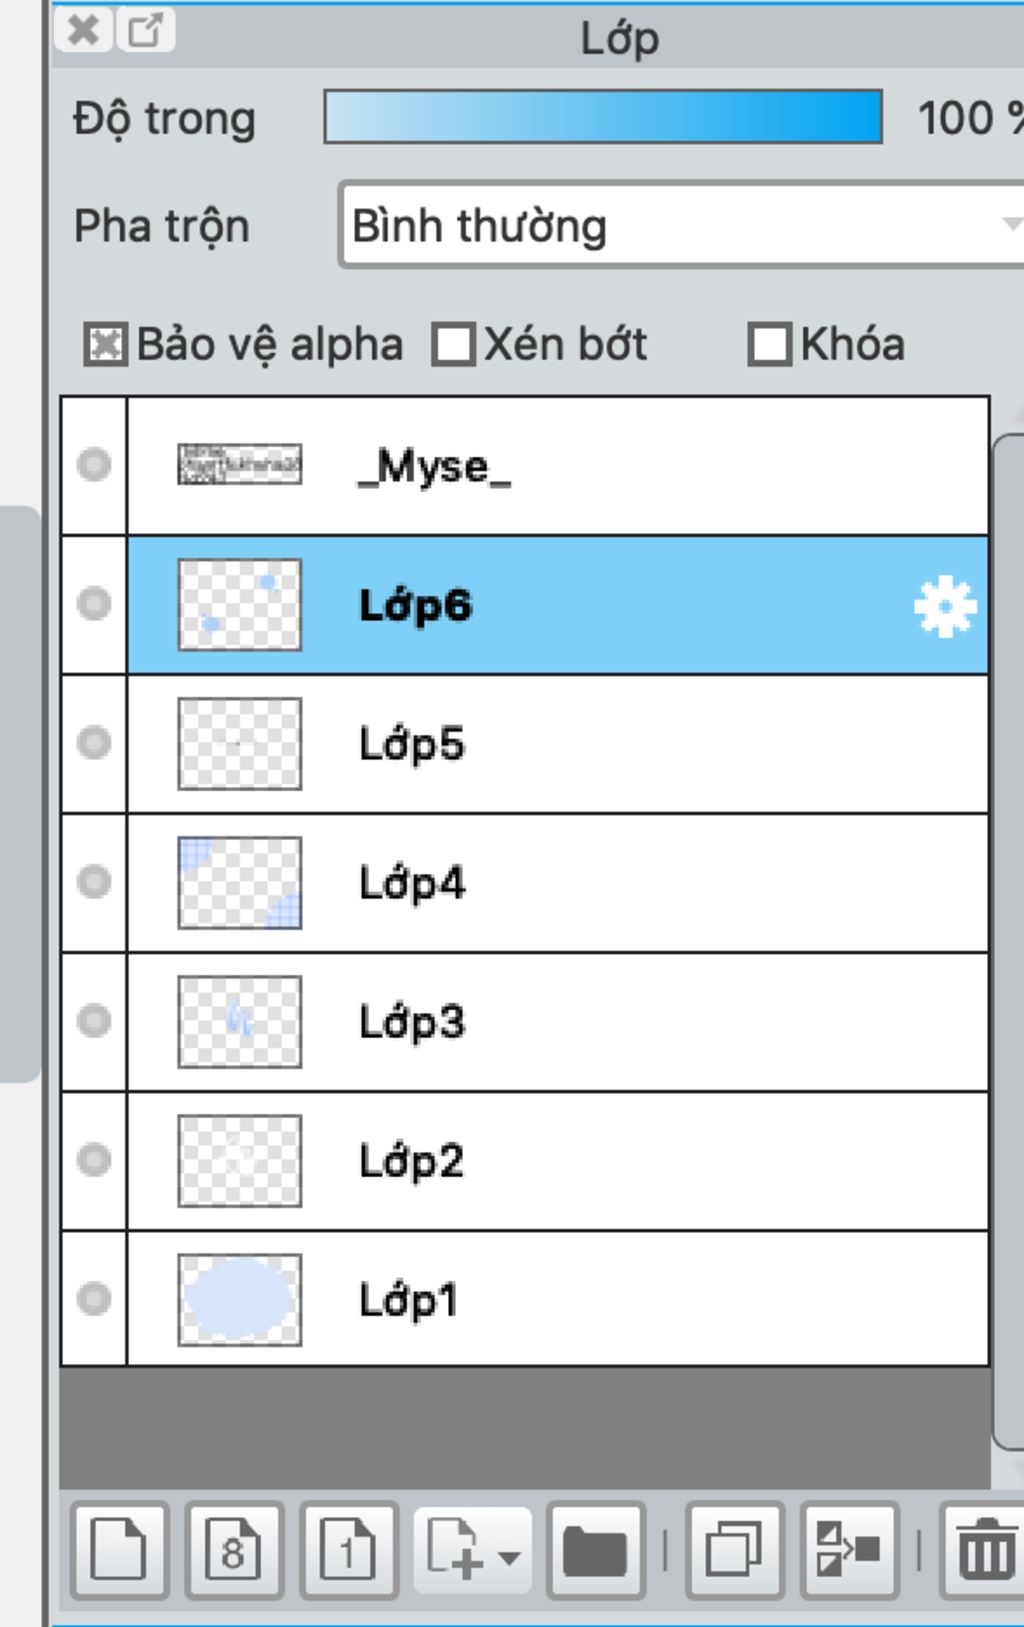The width and height of the screenshot is (1024, 1627).
Task: Enable the Khóa checkbox
Action: click(770, 345)
